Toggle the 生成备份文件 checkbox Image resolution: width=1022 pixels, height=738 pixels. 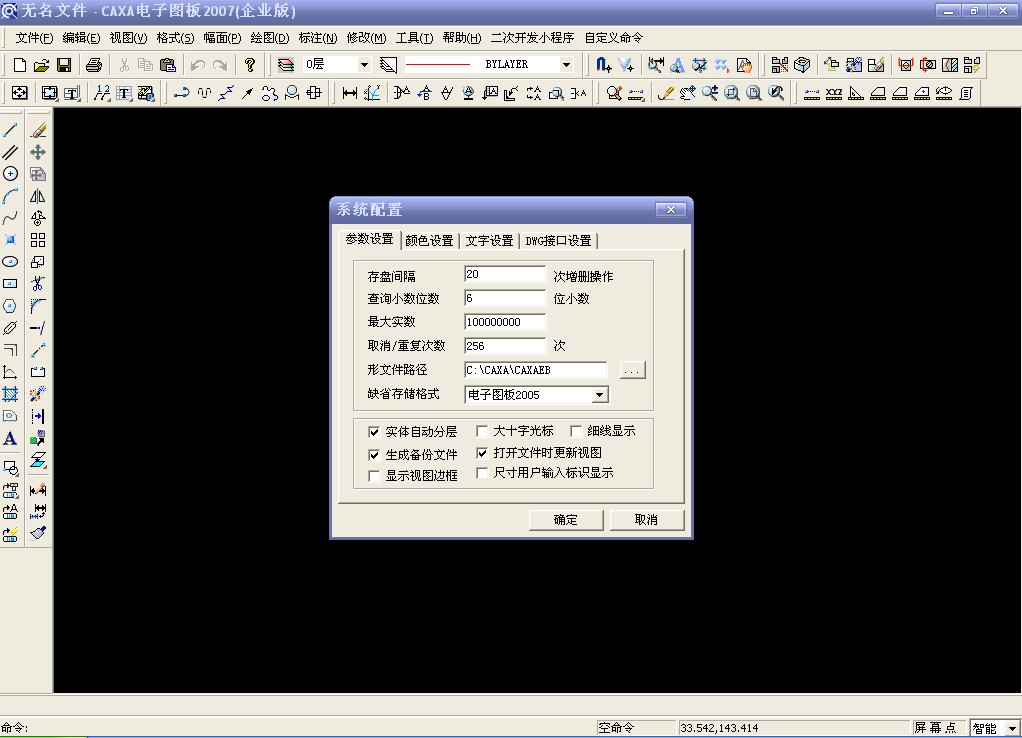tap(374, 455)
